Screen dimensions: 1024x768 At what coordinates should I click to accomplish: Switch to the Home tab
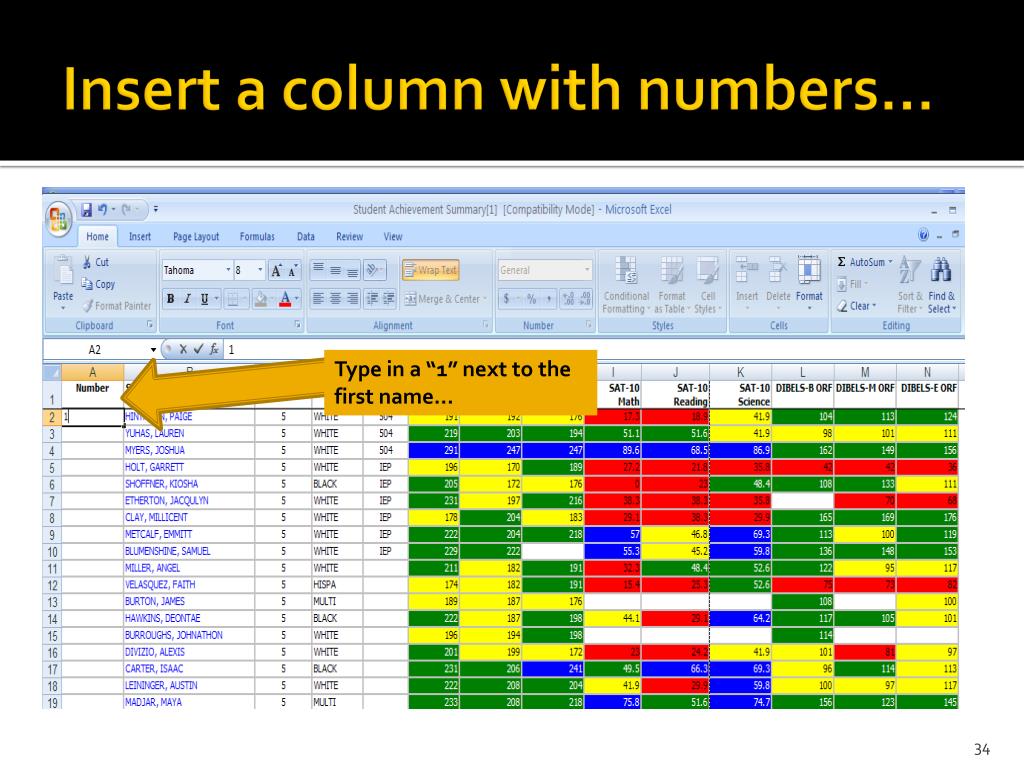point(97,236)
